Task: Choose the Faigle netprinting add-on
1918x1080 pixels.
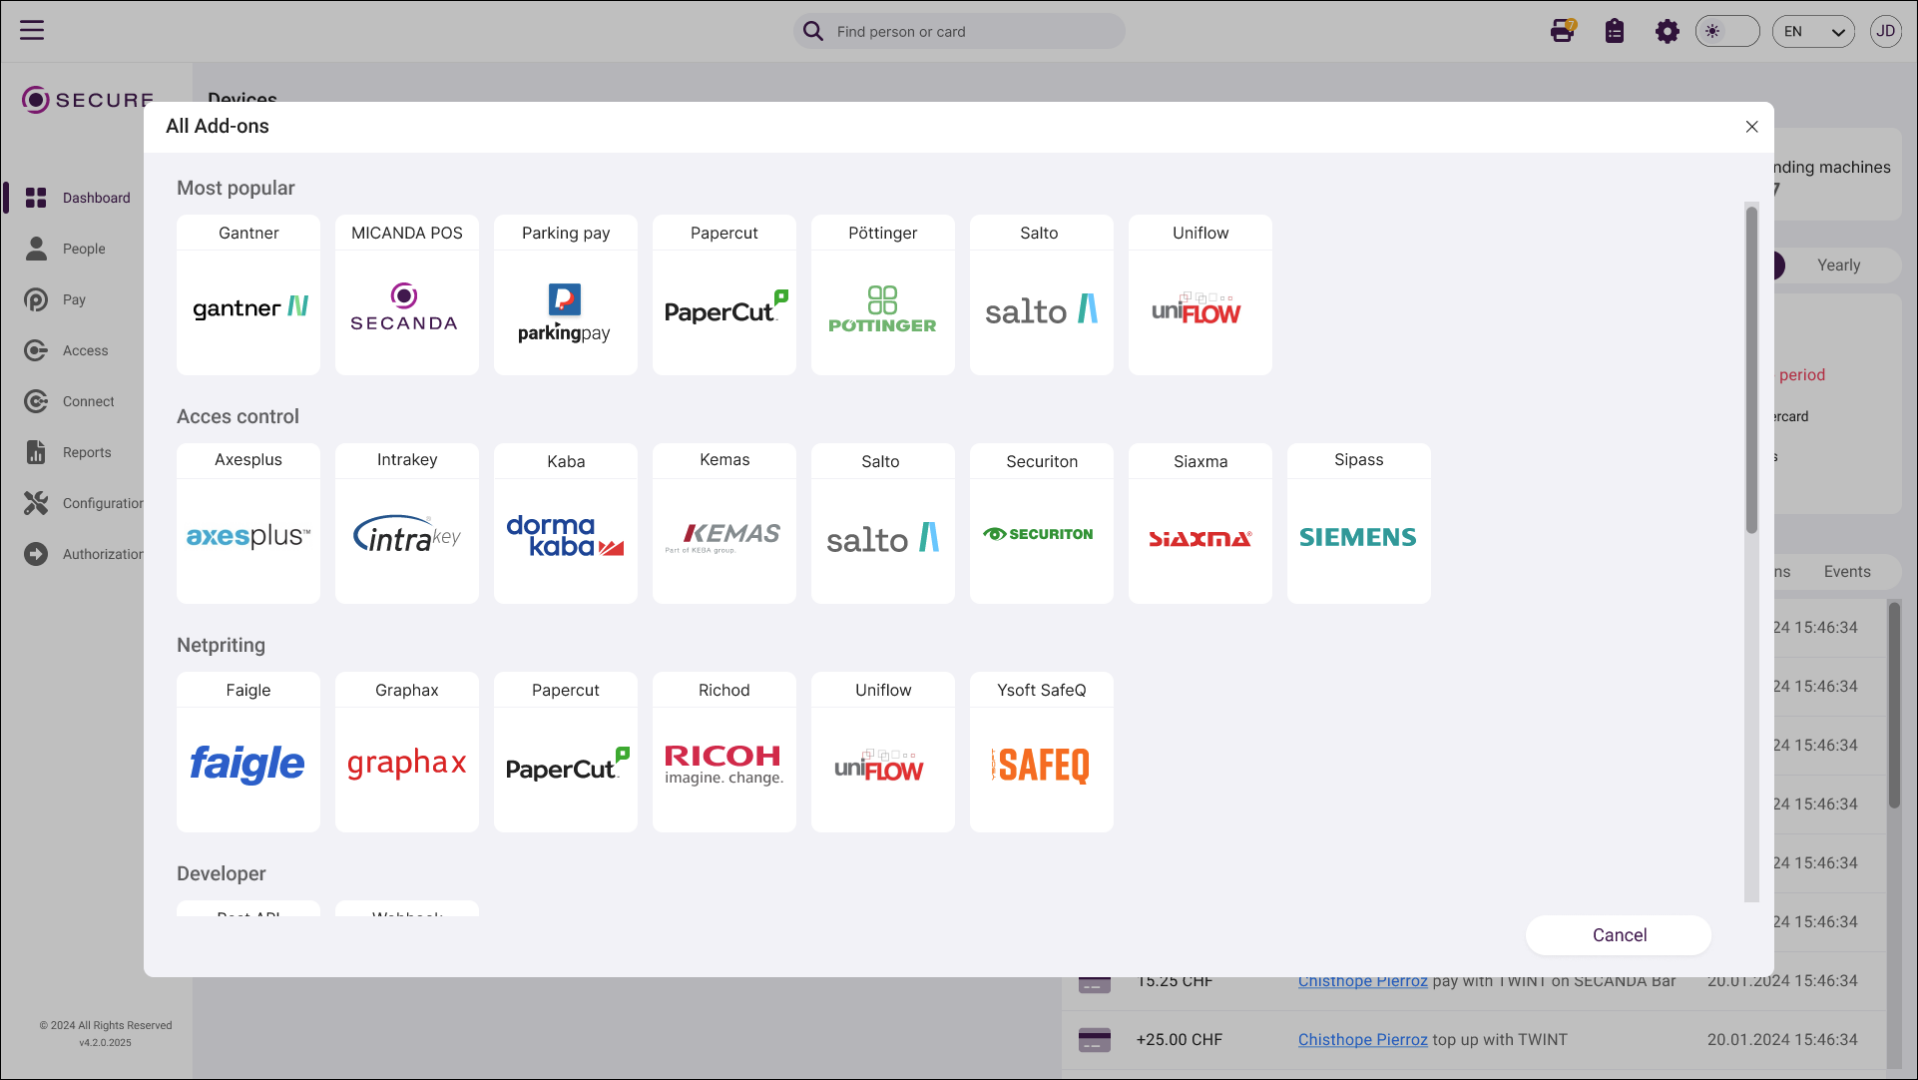Action: (248, 752)
